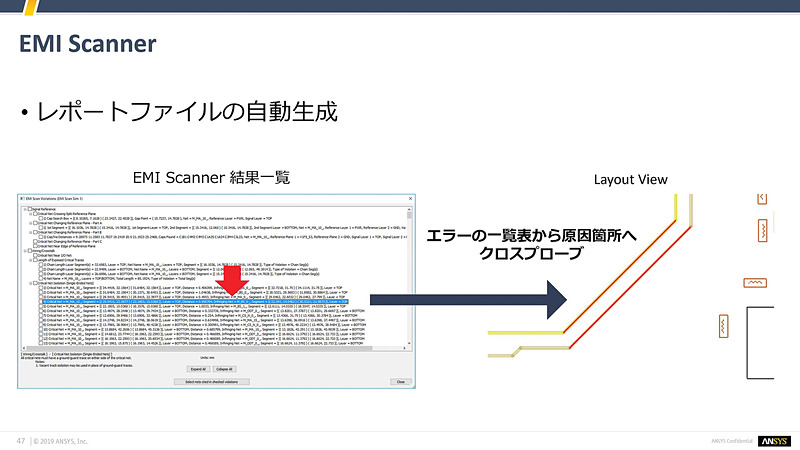The image size is (800, 450).
Task: Check Critical Net Changing Reference Plane - Part C
Action: [x=35, y=241]
